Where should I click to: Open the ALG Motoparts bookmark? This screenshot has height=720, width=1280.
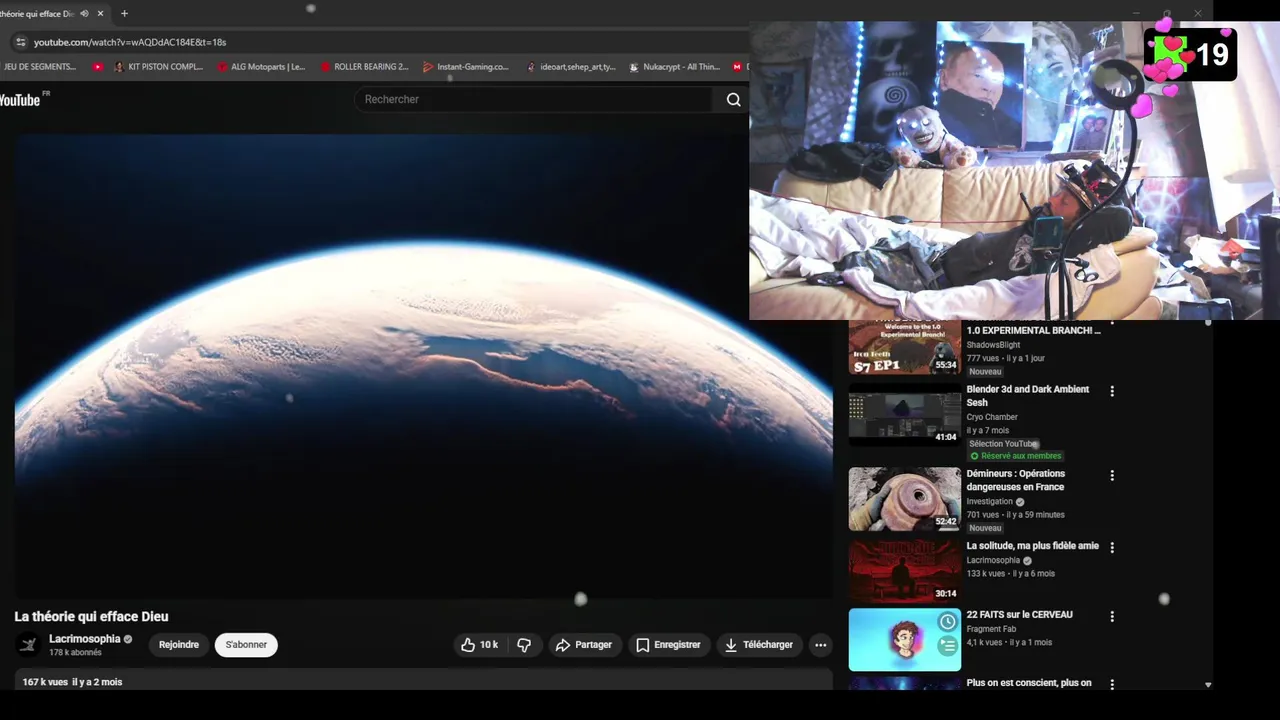click(x=262, y=67)
